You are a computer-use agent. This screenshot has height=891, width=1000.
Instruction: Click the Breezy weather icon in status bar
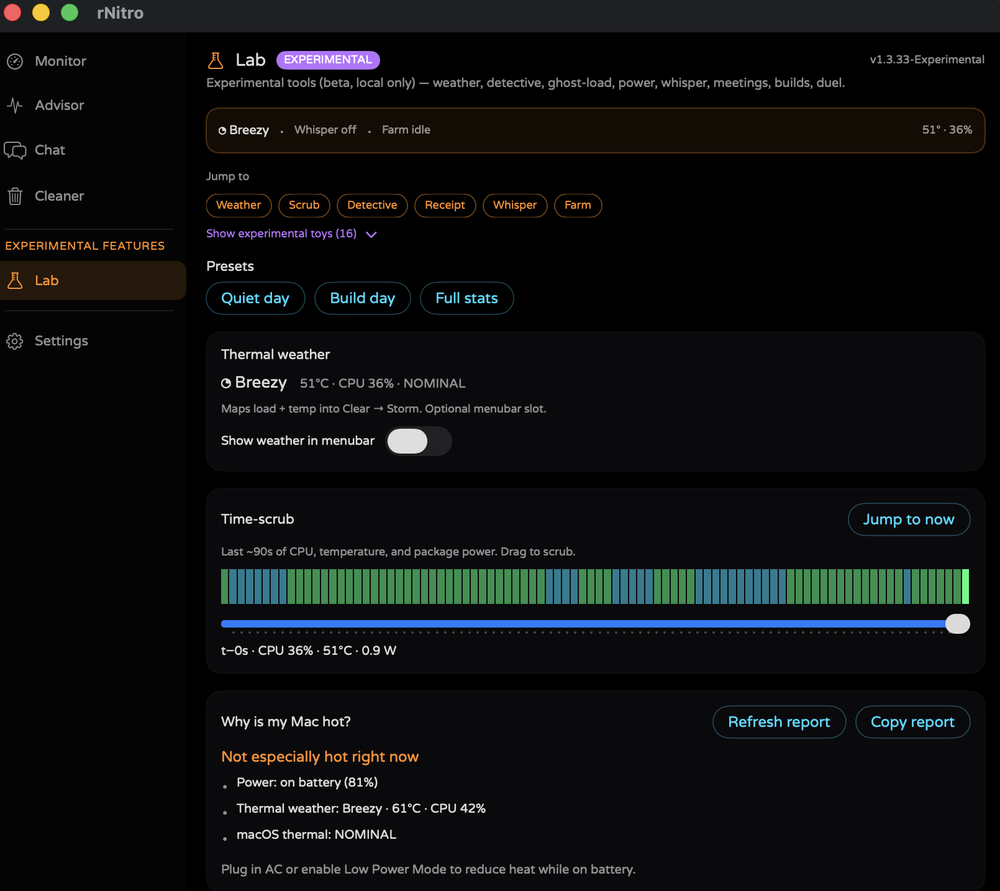(222, 130)
